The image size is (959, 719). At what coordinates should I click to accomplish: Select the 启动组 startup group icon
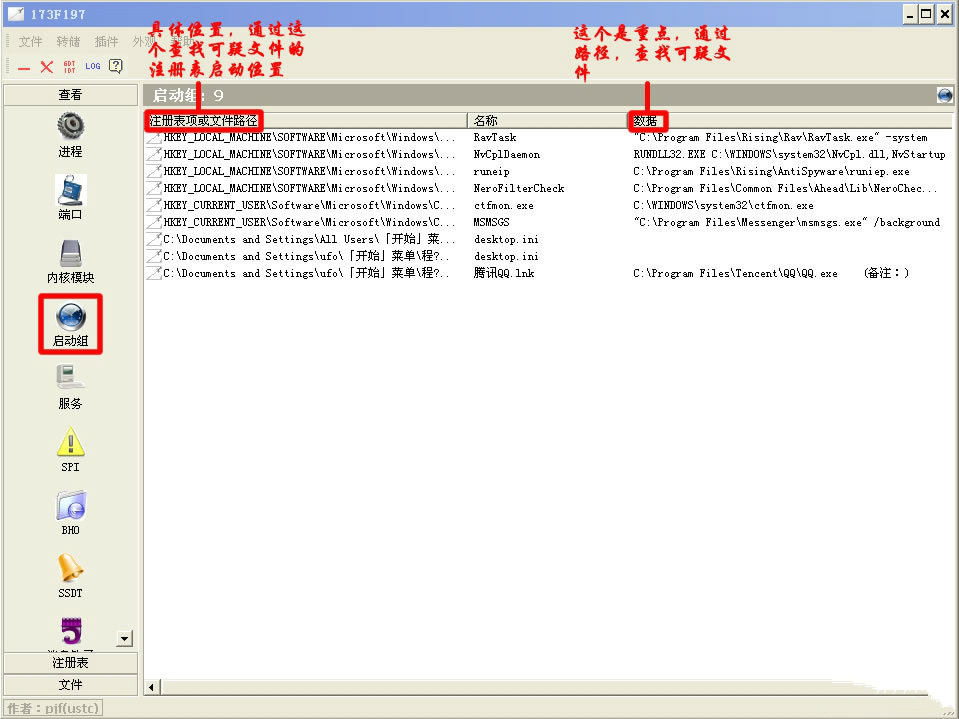(70, 318)
